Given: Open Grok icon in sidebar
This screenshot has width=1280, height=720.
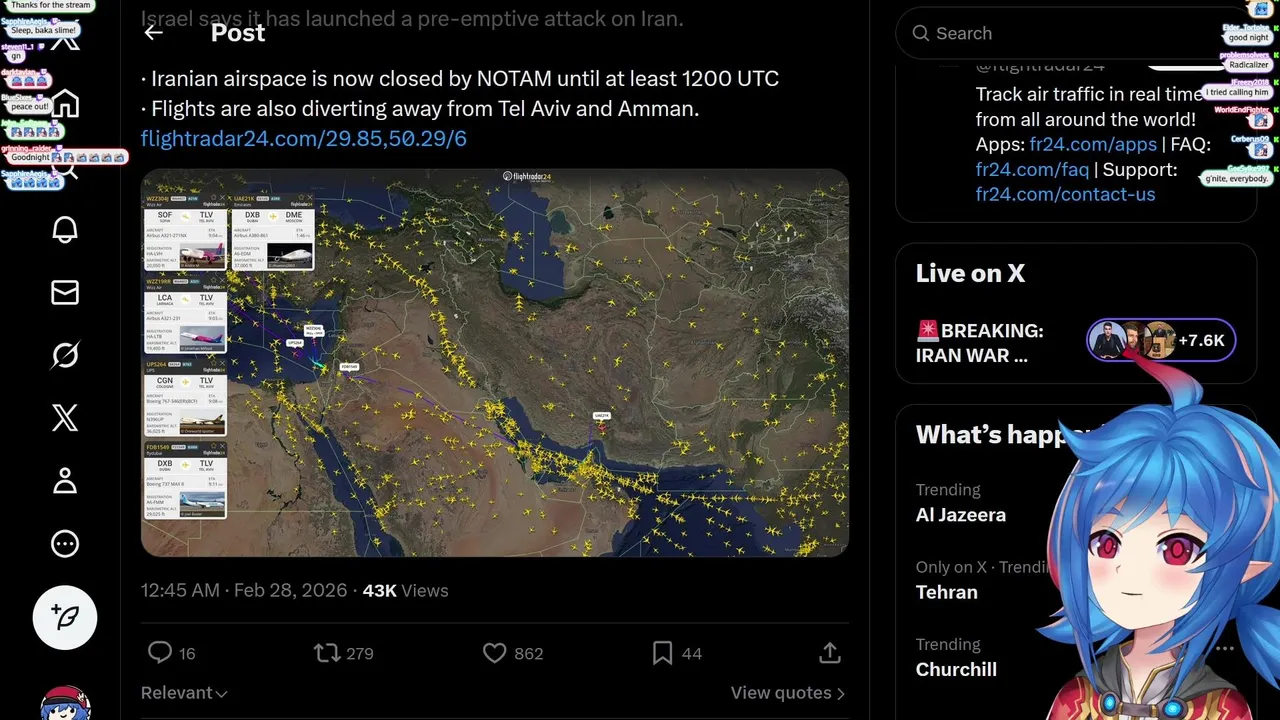Looking at the screenshot, I should tap(65, 355).
